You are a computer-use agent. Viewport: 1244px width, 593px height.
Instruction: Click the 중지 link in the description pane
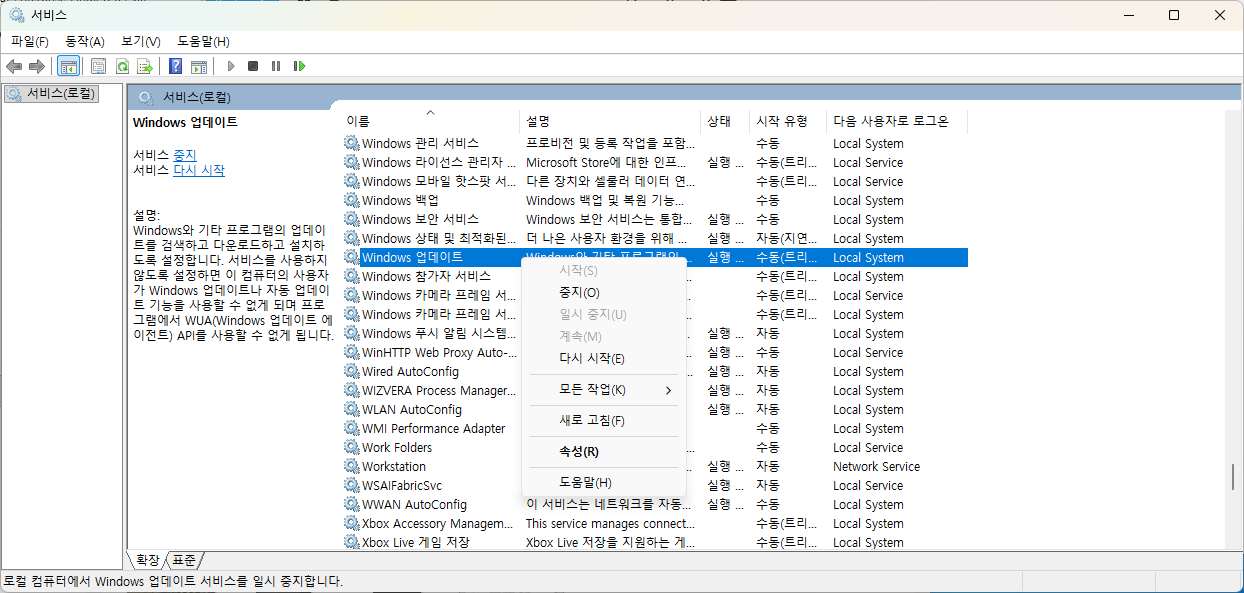(185, 155)
